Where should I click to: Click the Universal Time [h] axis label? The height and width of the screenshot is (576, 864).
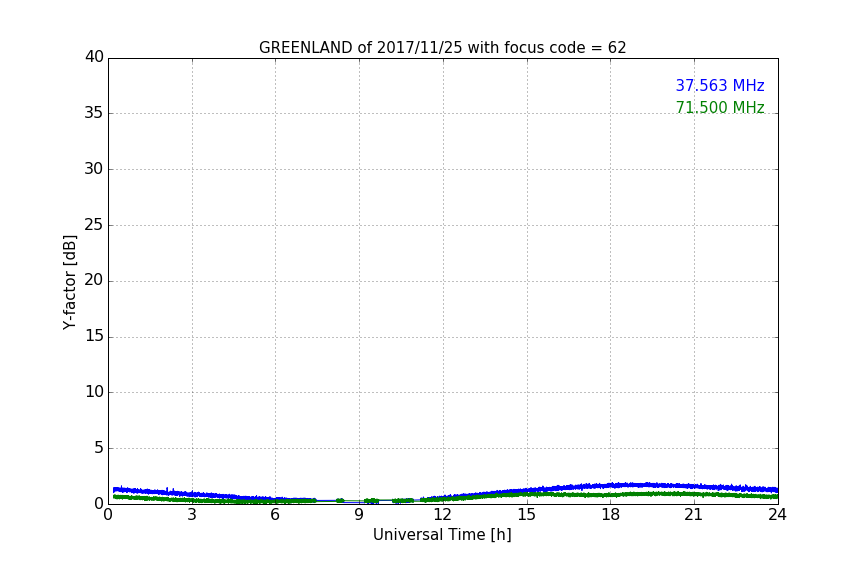(442, 535)
